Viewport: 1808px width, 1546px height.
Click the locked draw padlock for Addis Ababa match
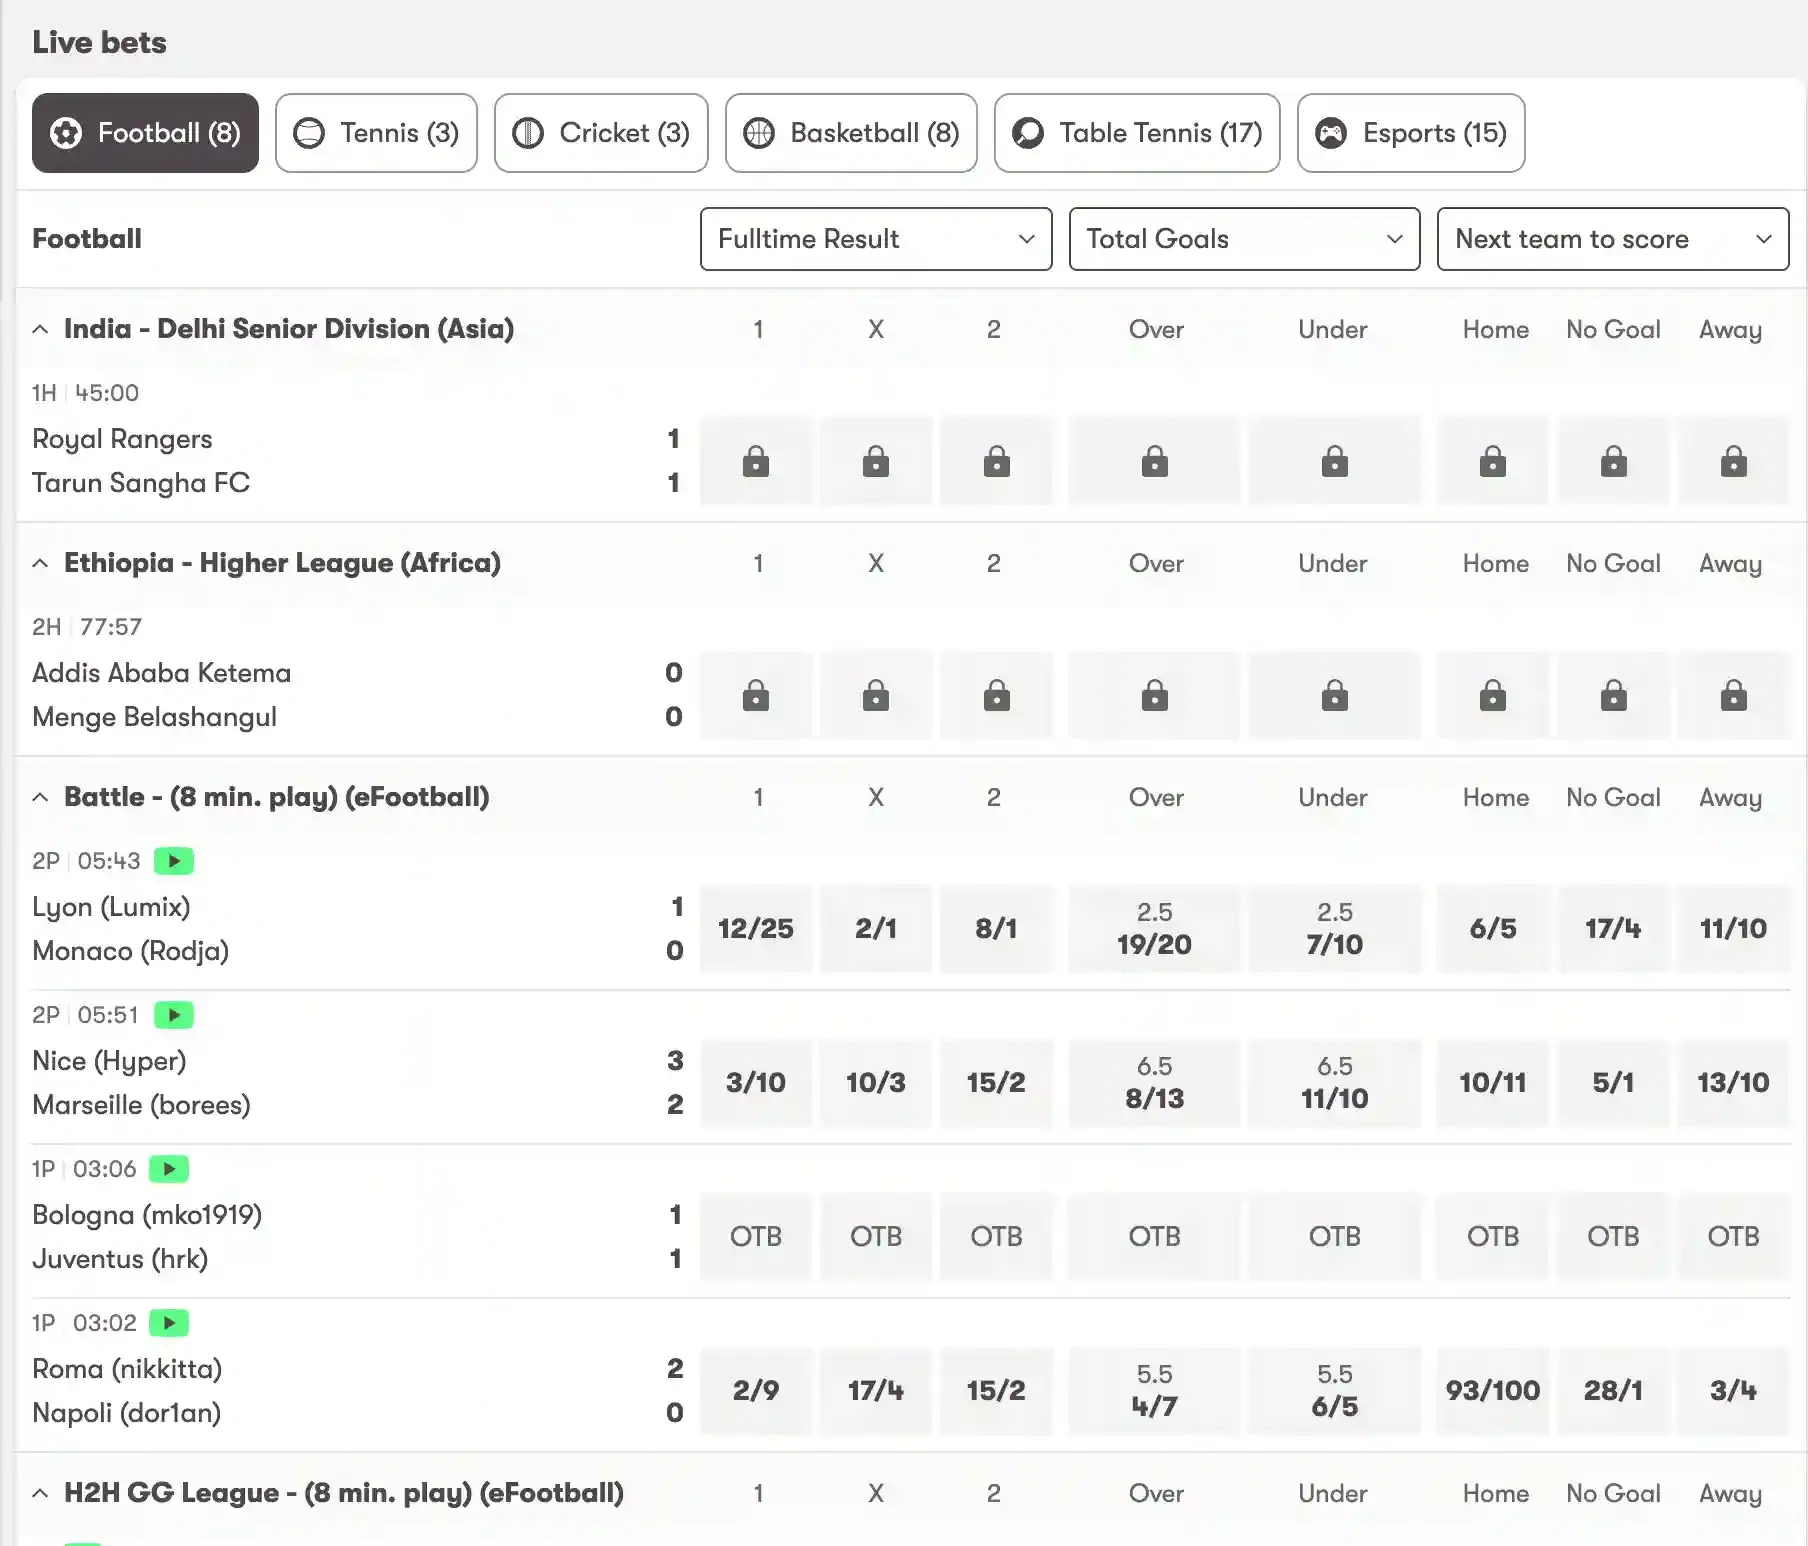[x=876, y=695]
